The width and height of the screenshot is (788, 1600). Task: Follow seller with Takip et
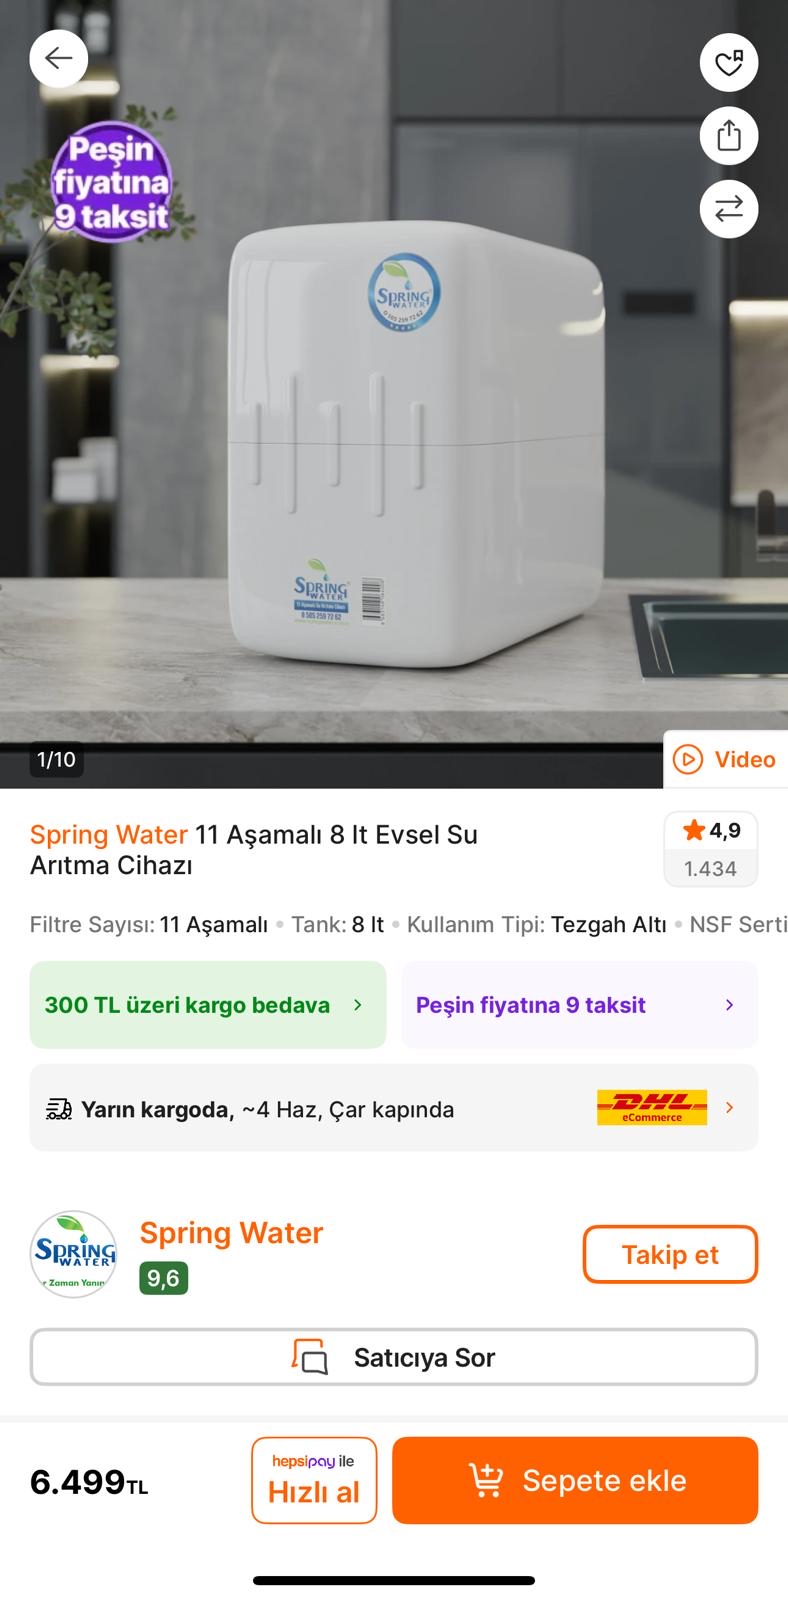670,1255
